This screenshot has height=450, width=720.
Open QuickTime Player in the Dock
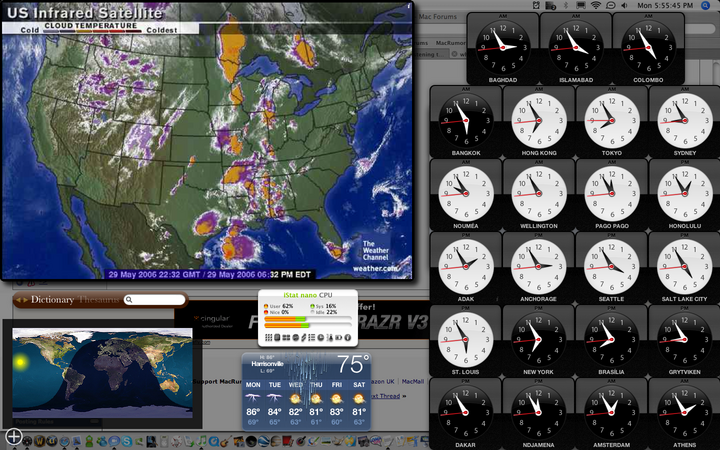click(214, 441)
